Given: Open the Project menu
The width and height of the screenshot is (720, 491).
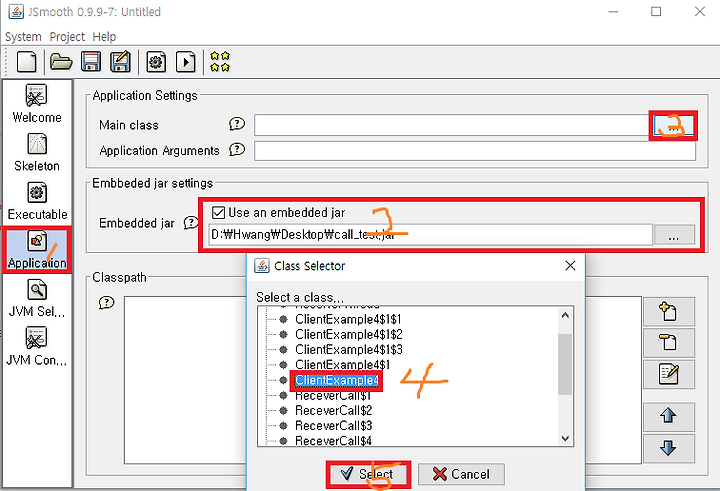Looking at the screenshot, I should (67, 37).
